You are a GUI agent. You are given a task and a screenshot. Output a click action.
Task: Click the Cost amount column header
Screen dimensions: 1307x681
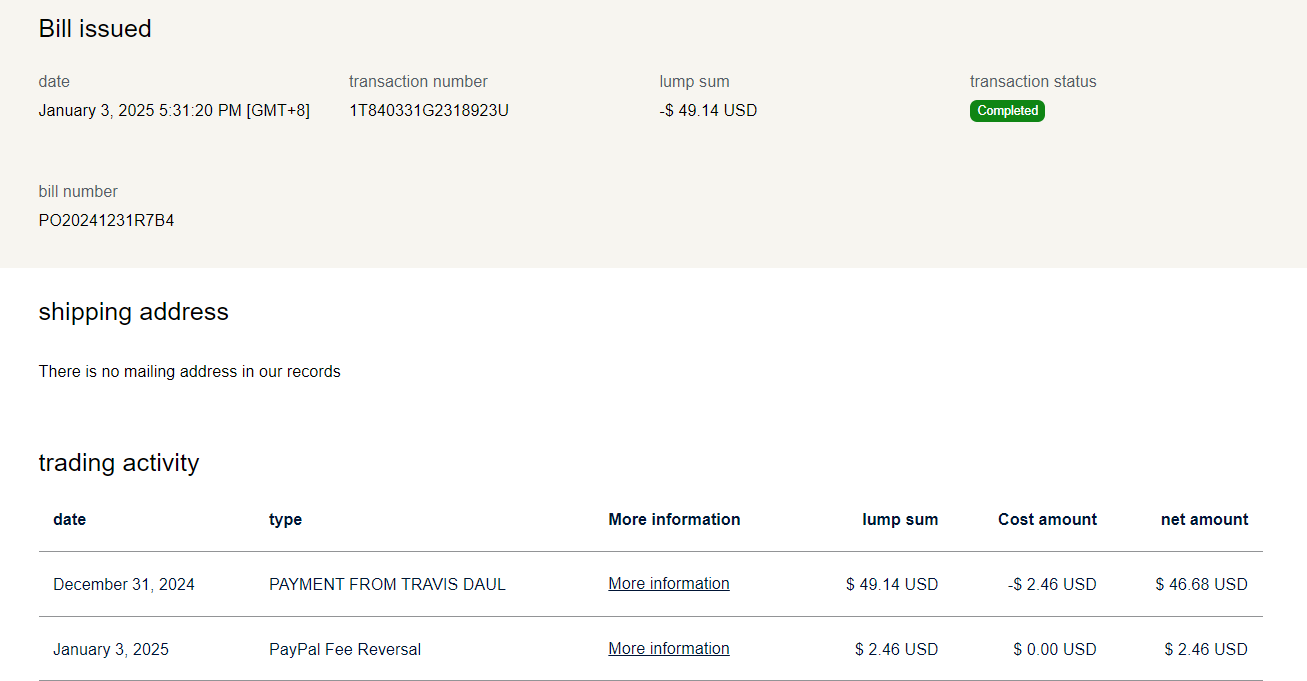pos(1047,520)
